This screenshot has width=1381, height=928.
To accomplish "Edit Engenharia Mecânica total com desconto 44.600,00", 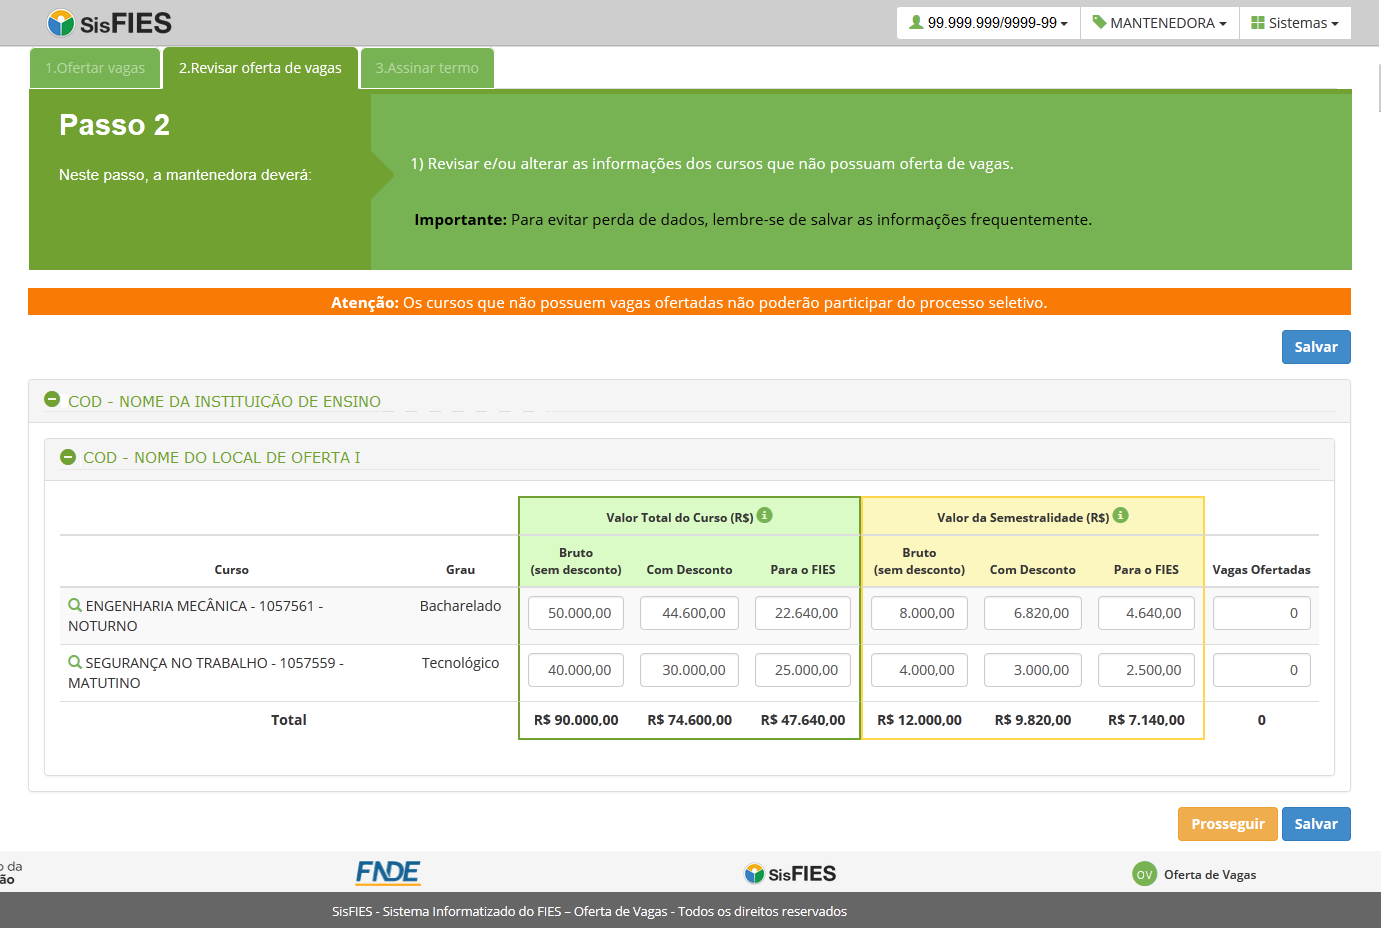I will tap(689, 613).
